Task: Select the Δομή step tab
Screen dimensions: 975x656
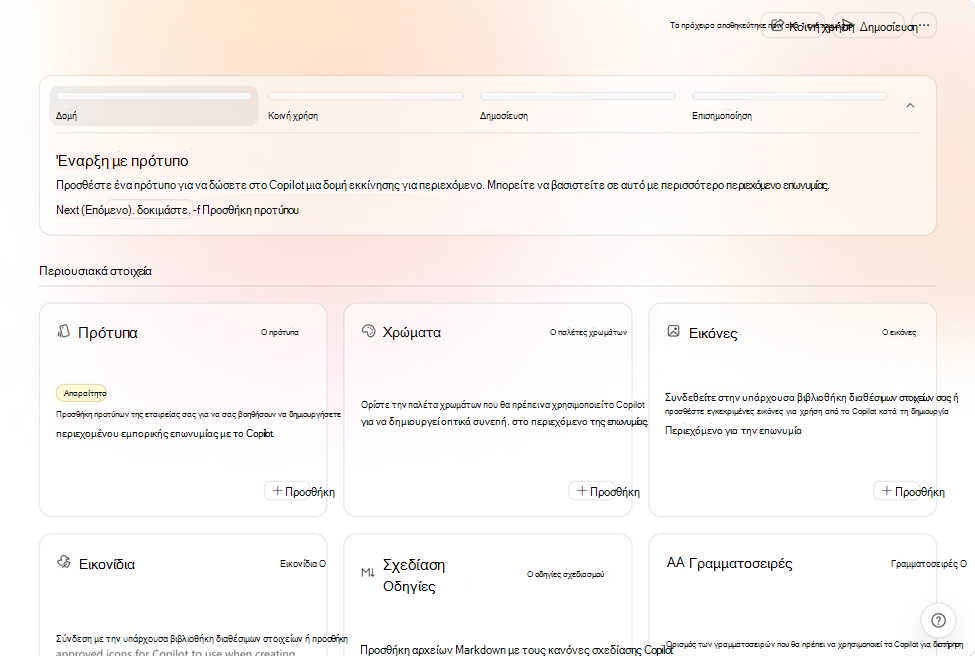Action: tap(154, 106)
